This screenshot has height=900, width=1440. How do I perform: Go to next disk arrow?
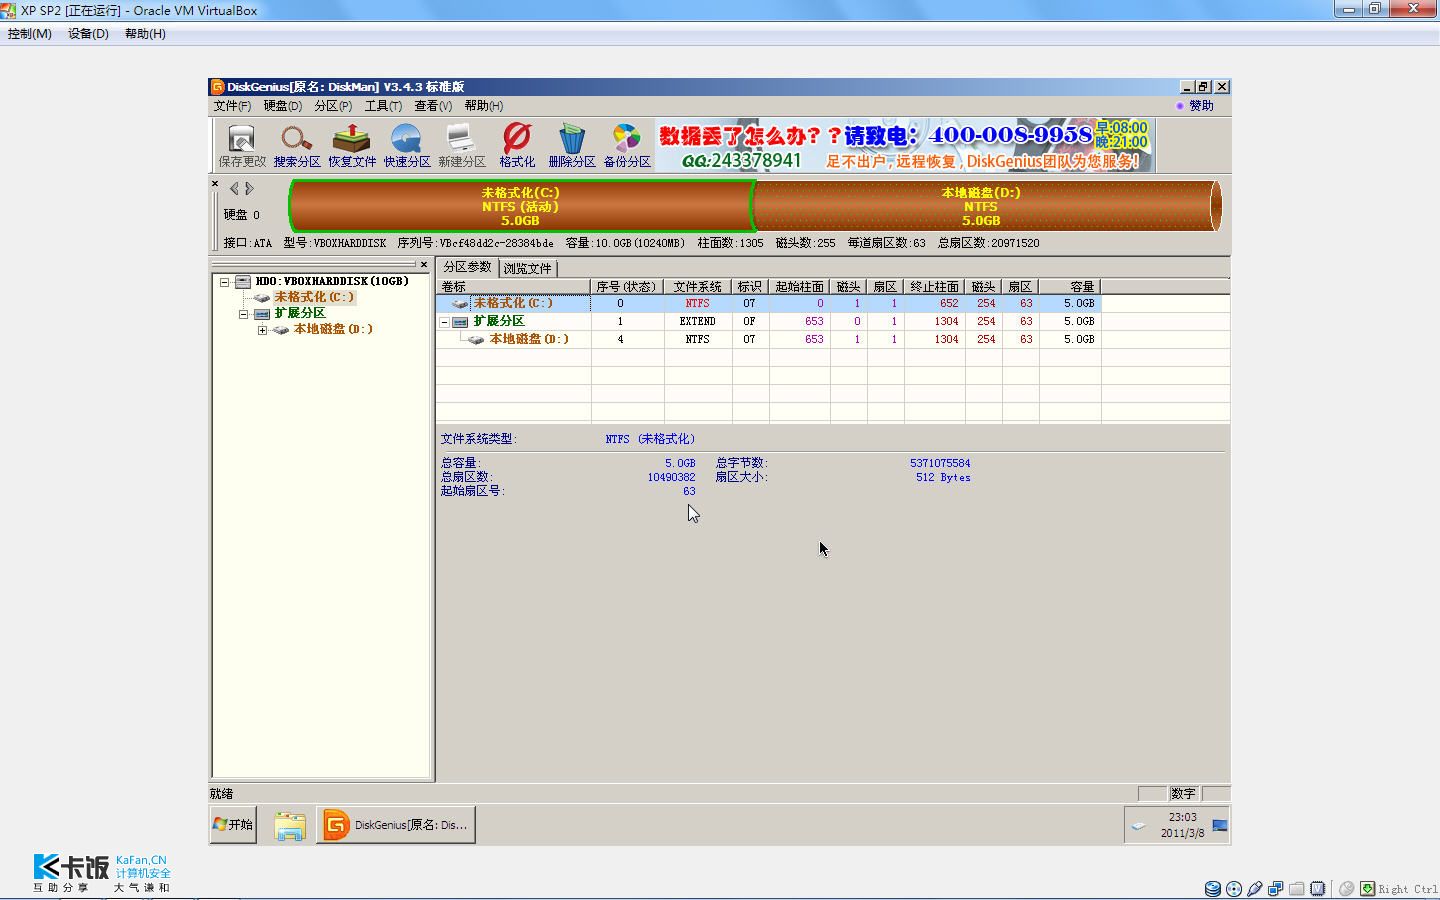[x=249, y=188]
